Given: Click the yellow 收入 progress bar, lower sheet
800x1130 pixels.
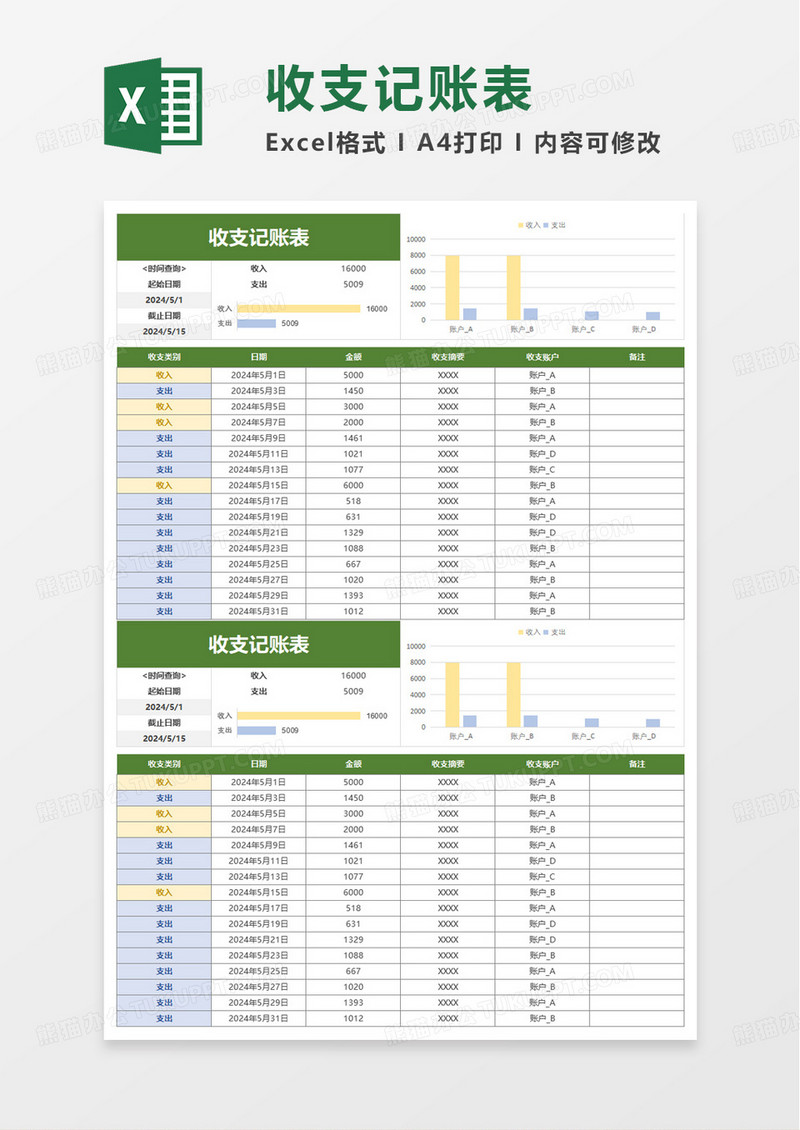Looking at the screenshot, I should coord(298,716).
